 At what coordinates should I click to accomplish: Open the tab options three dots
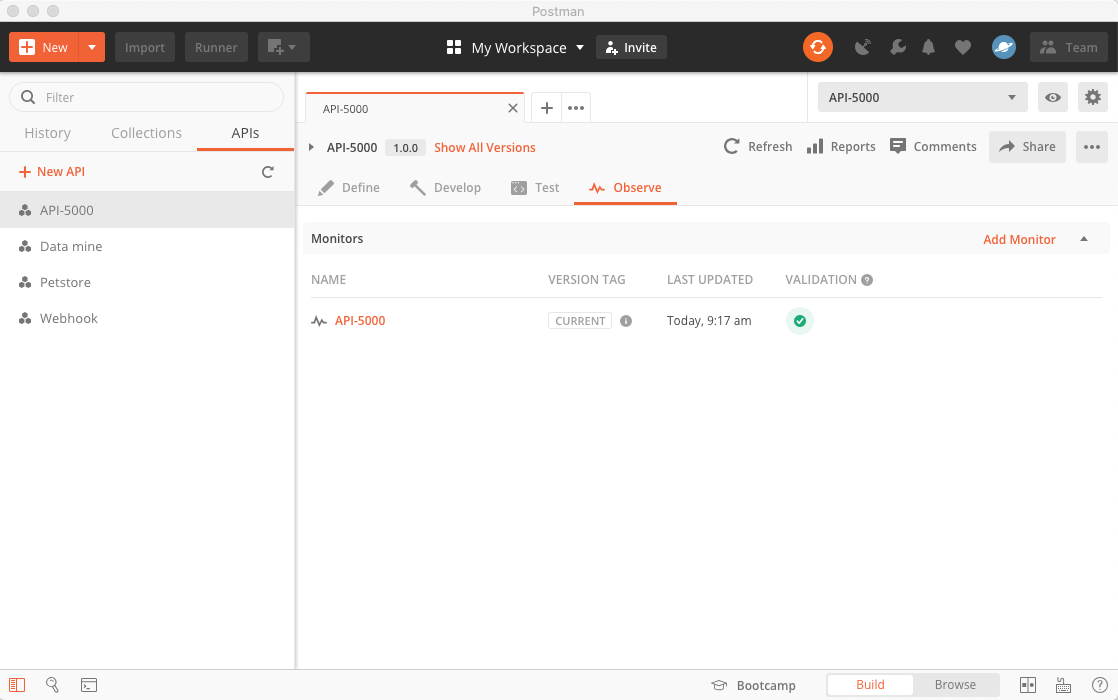click(576, 108)
